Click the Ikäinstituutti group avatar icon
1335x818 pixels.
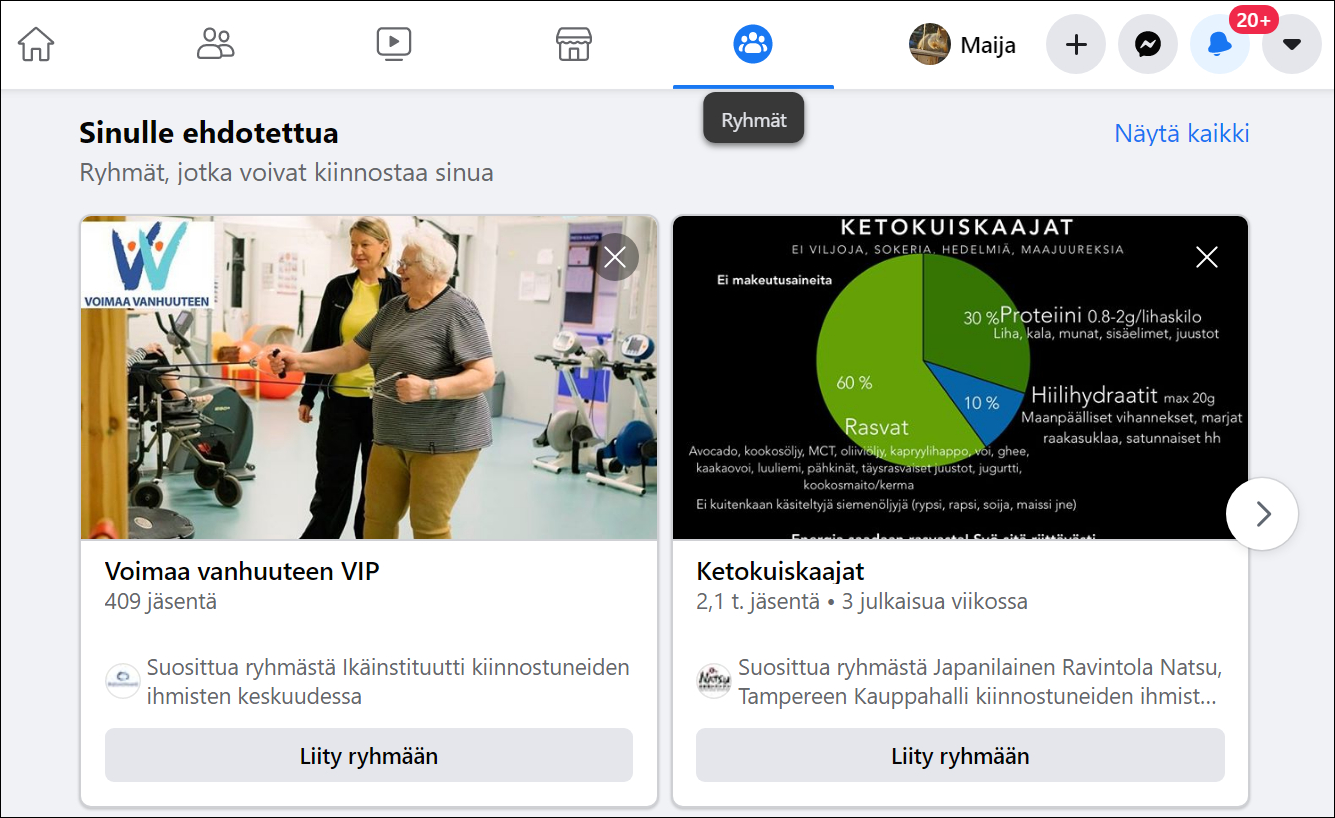tap(123, 681)
